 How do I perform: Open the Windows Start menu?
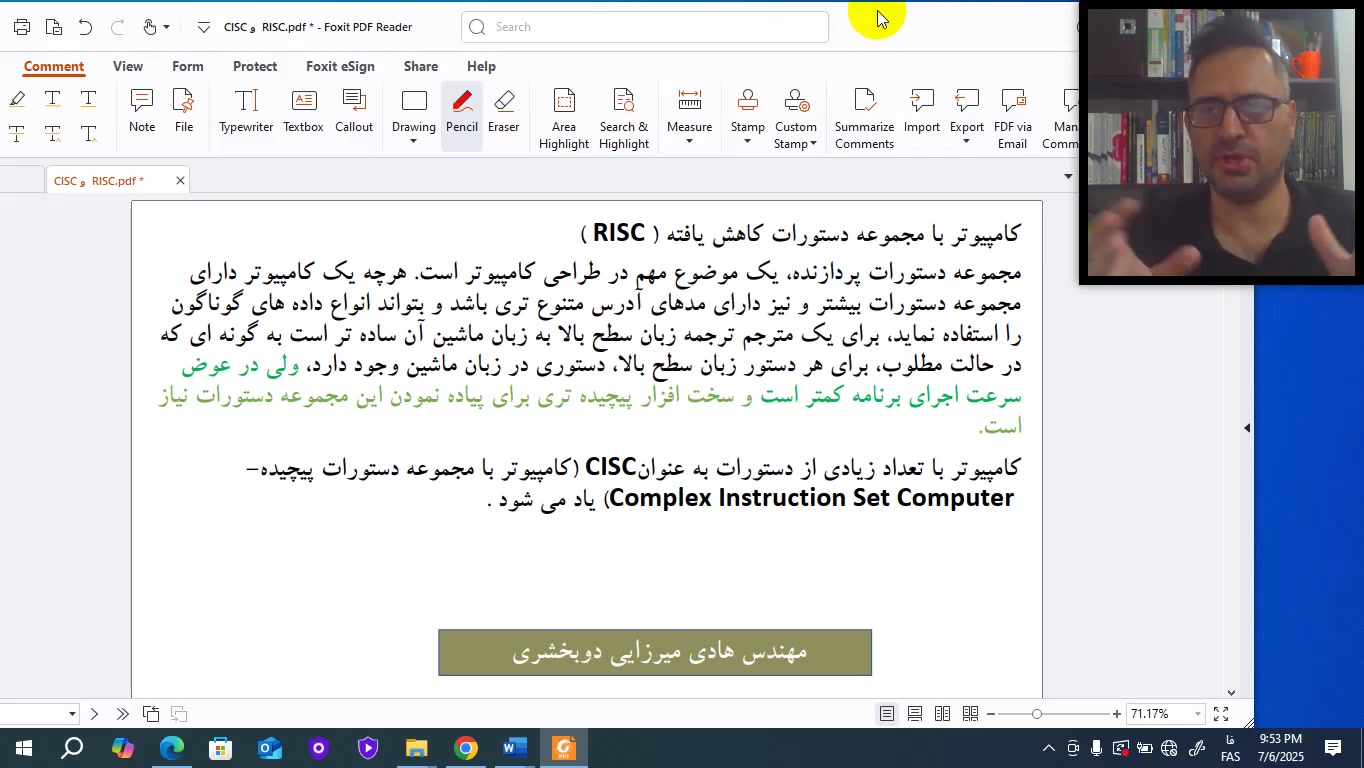tap(22, 748)
